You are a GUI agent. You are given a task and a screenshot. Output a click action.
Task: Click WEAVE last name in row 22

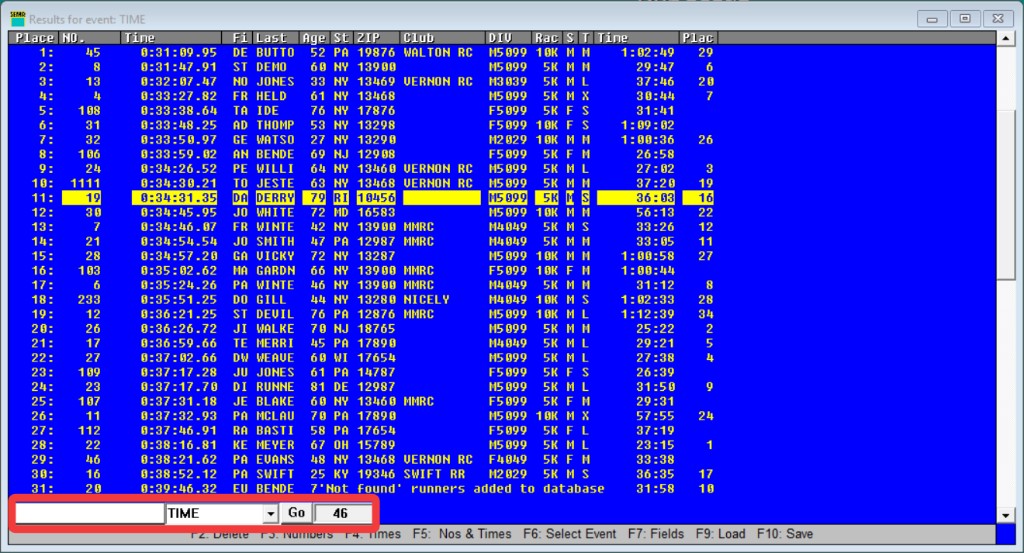[275, 358]
